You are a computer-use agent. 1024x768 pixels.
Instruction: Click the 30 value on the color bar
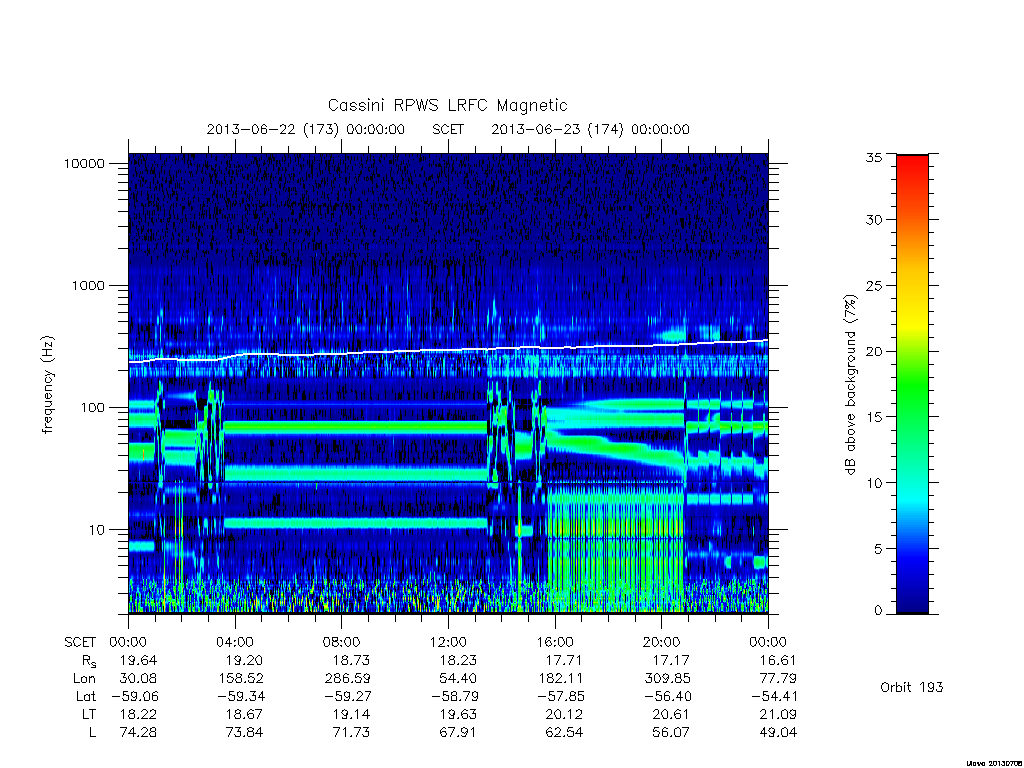[874, 219]
